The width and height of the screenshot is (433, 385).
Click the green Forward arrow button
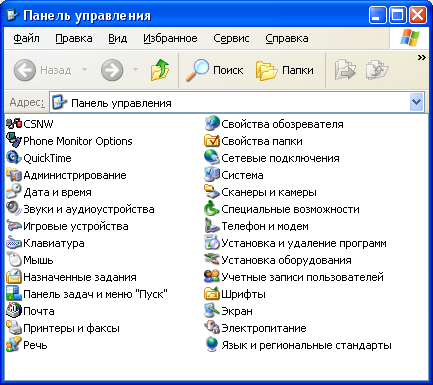(112, 70)
